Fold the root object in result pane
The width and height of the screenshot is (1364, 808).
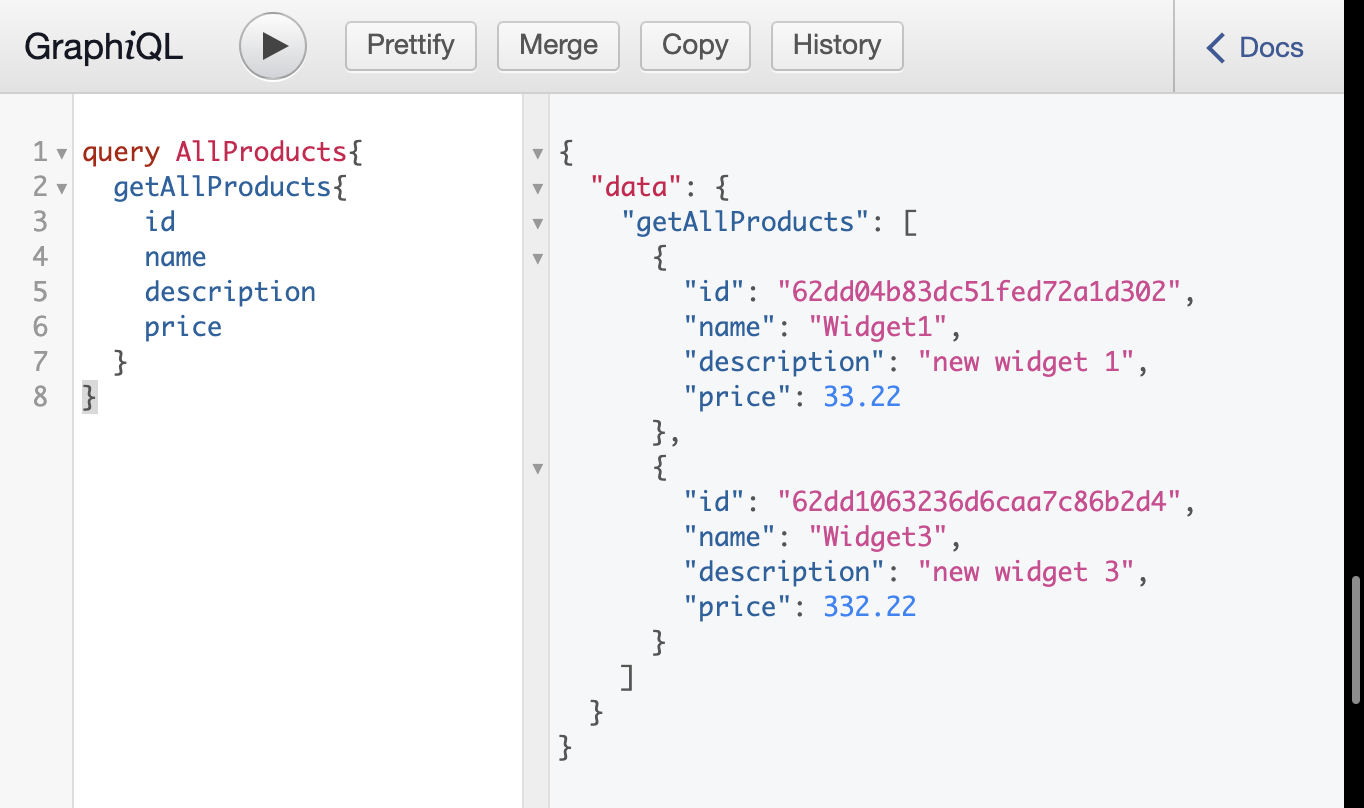pyautogui.click(x=538, y=154)
